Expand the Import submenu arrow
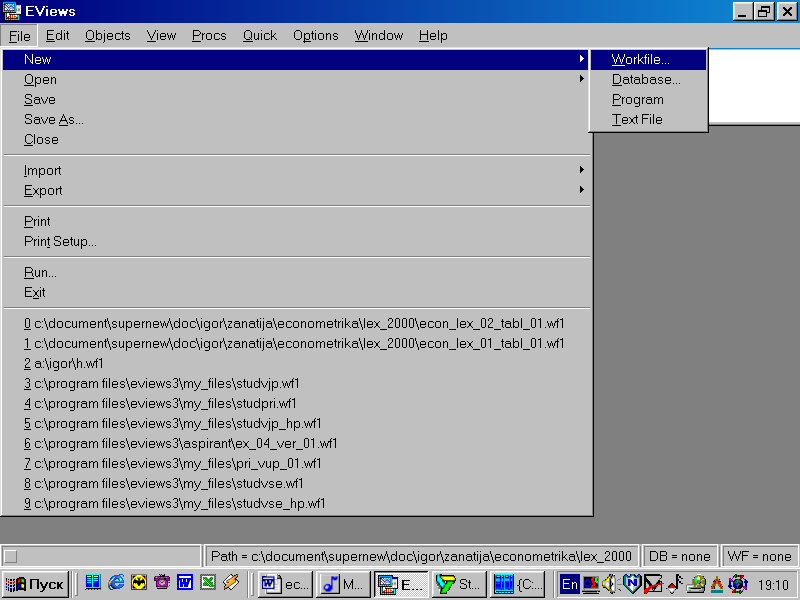The image size is (800, 600). 582,170
